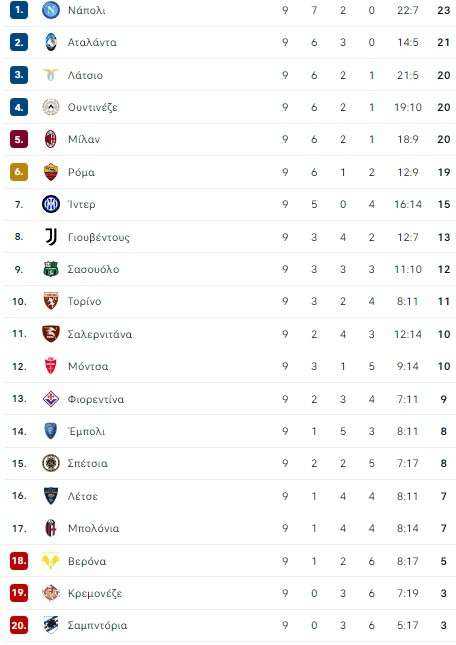
Task: Click the Sassuolo green crest icon
Action: tap(51, 269)
